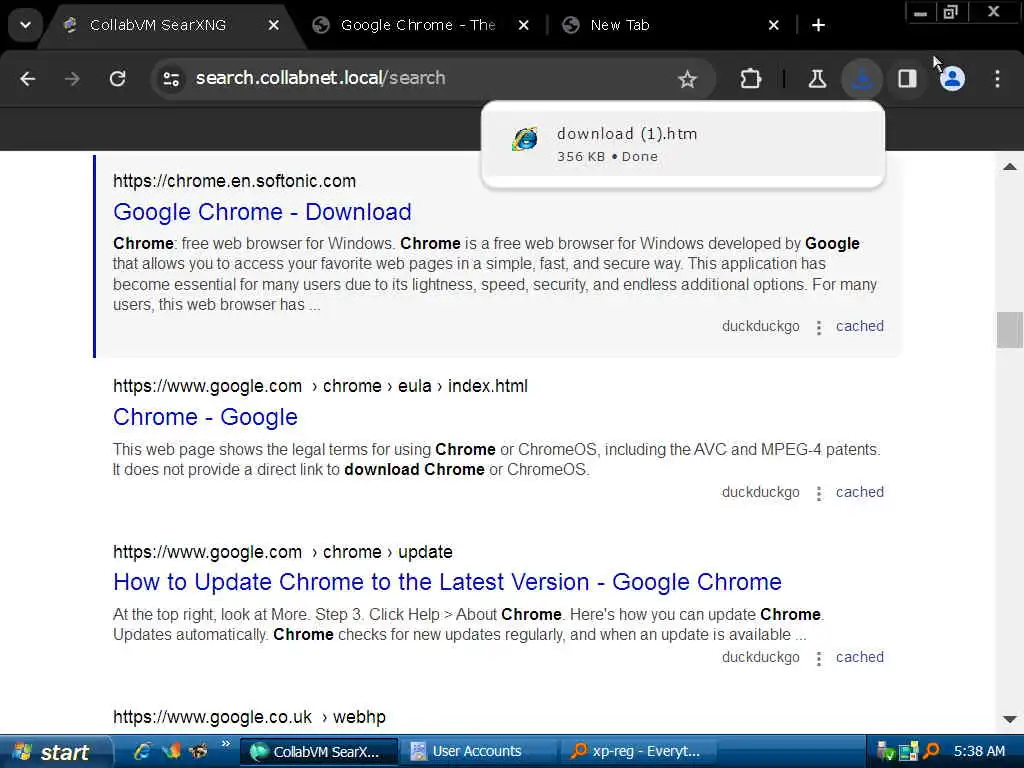Open cached link for Softonic result

859,326
